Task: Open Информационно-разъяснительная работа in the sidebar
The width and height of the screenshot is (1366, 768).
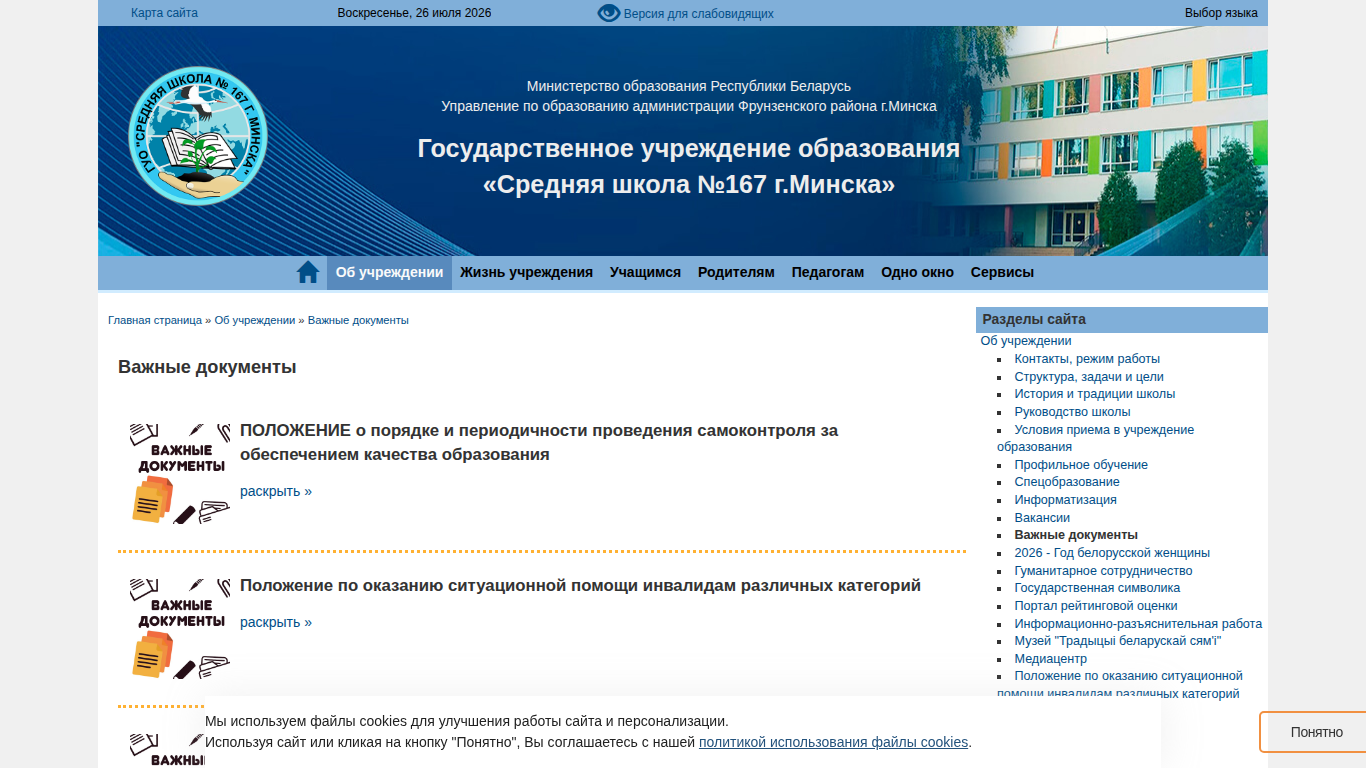Action: (1138, 624)
